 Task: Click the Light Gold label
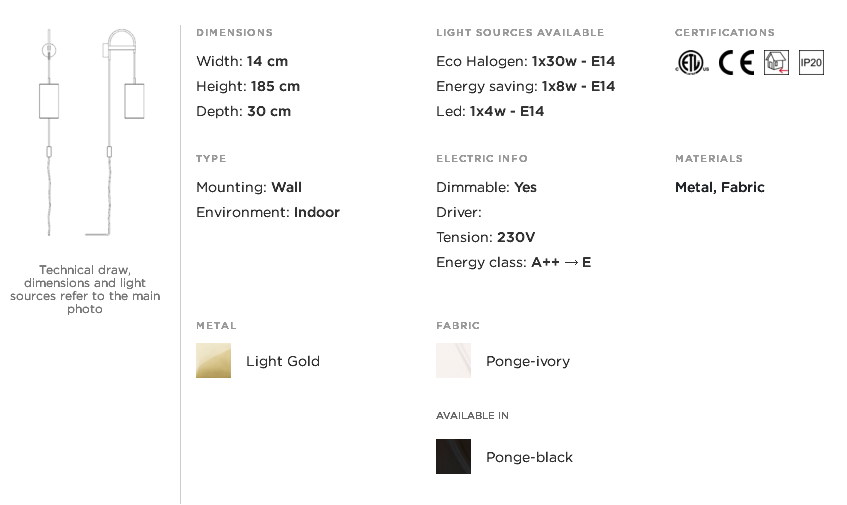point(283,361)
